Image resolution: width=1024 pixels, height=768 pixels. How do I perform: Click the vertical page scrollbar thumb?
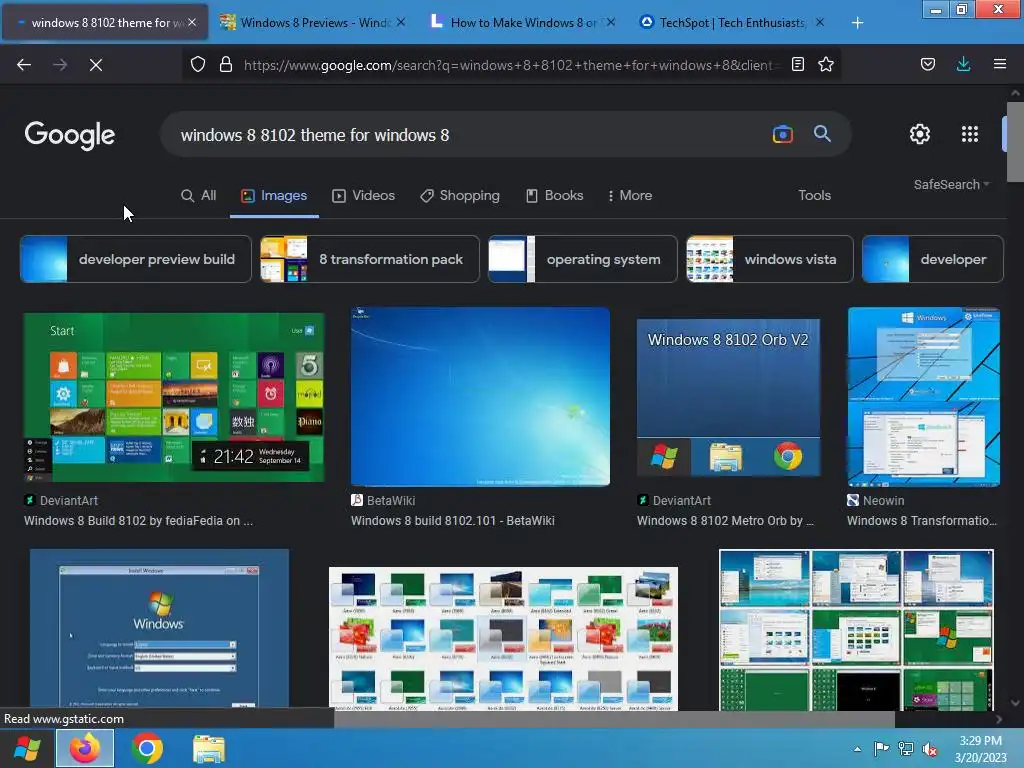click(x=1015, y=142)
